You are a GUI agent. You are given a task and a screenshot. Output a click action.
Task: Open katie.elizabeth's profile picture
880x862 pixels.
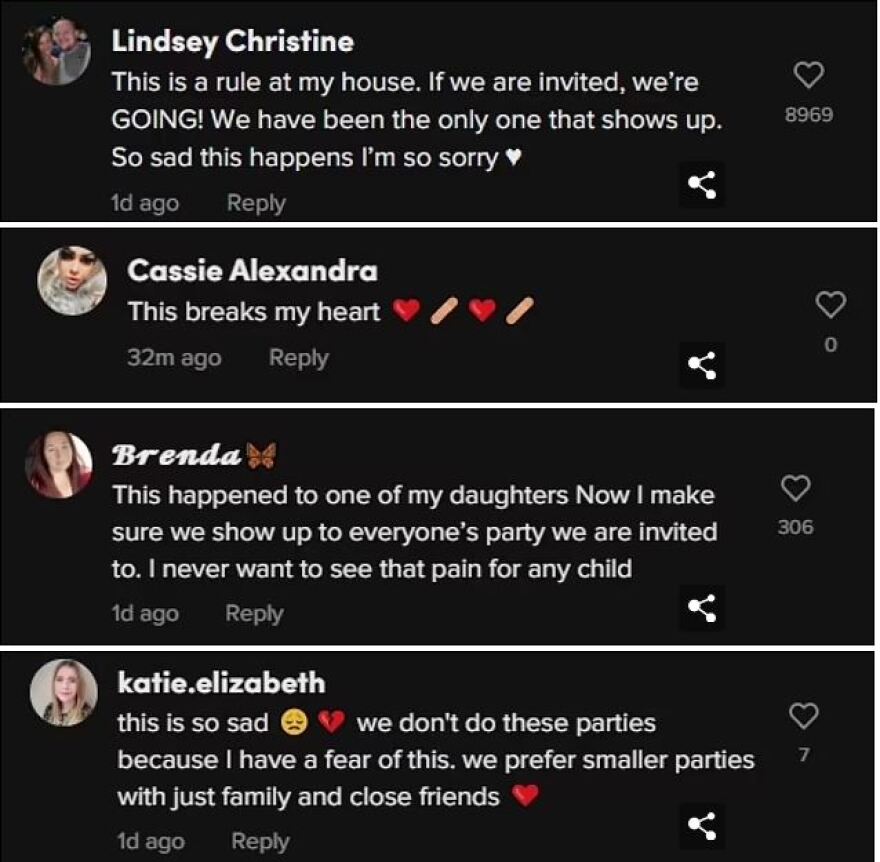(64, 693)
